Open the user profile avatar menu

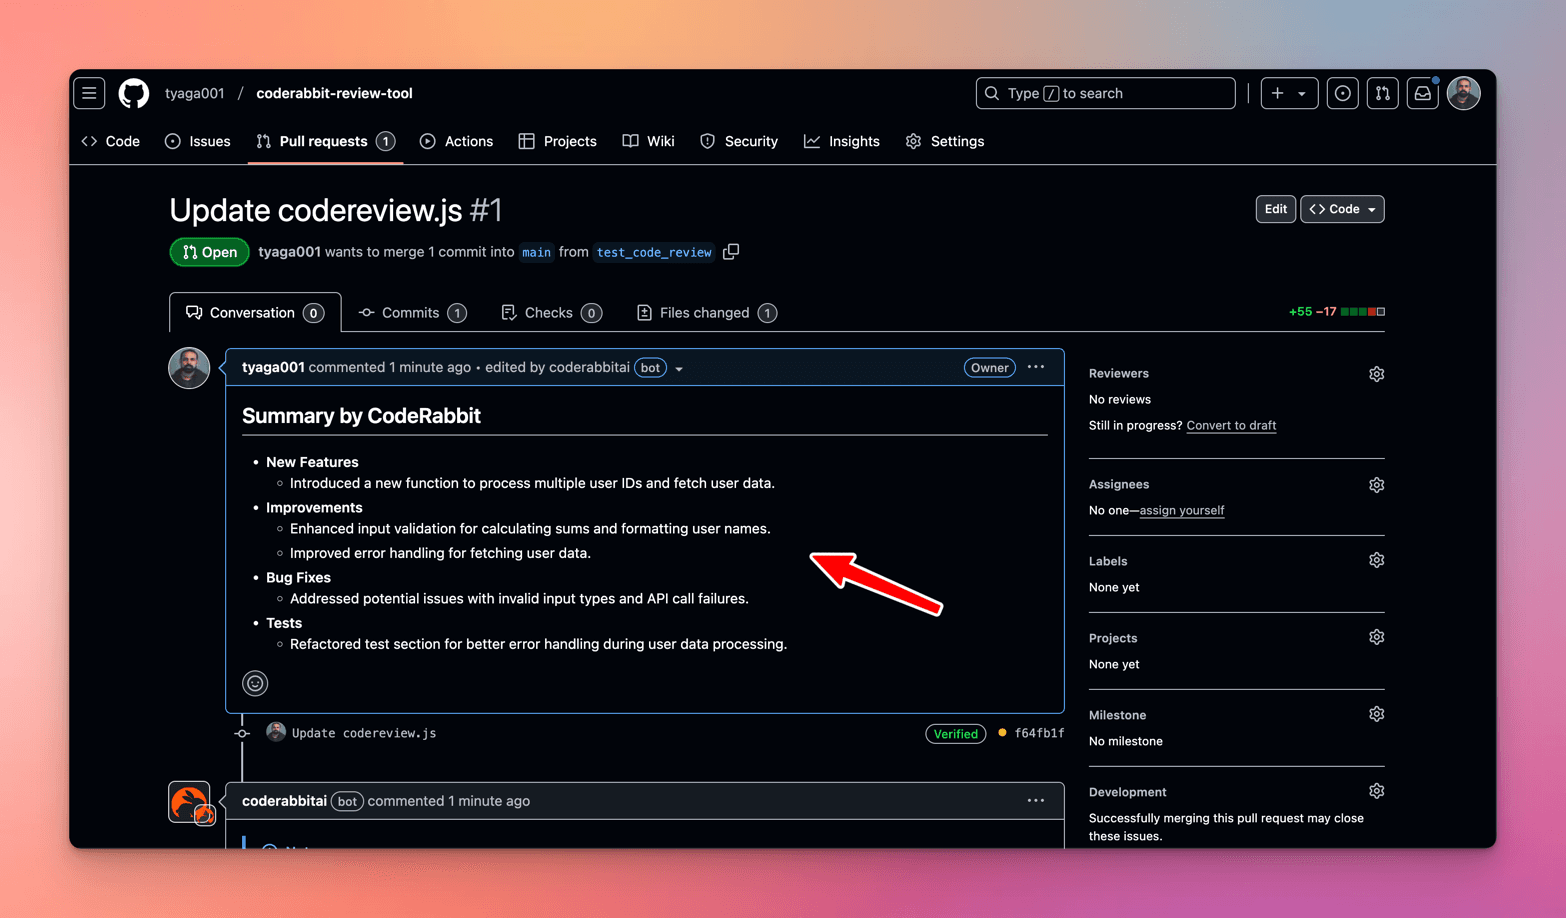point(1464,93)
